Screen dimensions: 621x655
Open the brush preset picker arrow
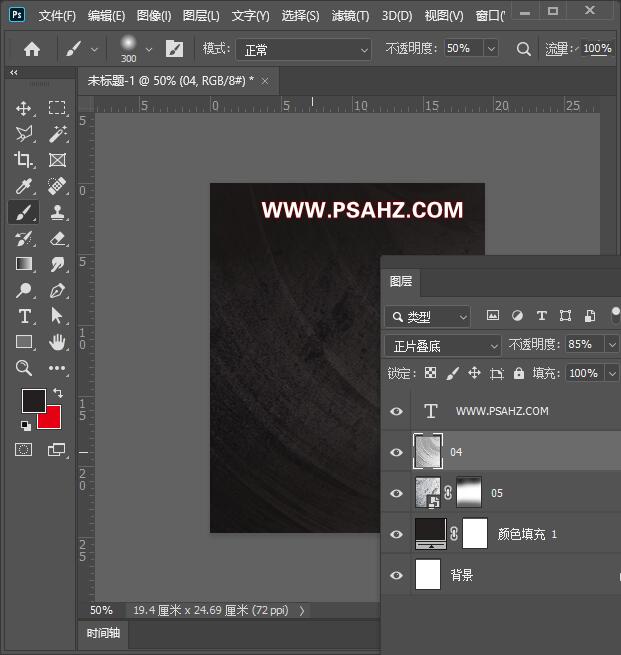pyautogui.click(x=149, y=50)
